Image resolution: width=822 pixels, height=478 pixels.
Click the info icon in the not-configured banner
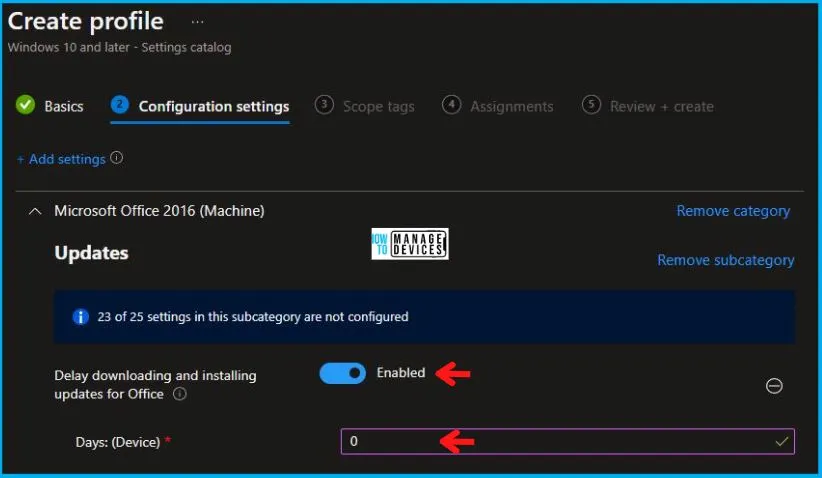point(82,317)
